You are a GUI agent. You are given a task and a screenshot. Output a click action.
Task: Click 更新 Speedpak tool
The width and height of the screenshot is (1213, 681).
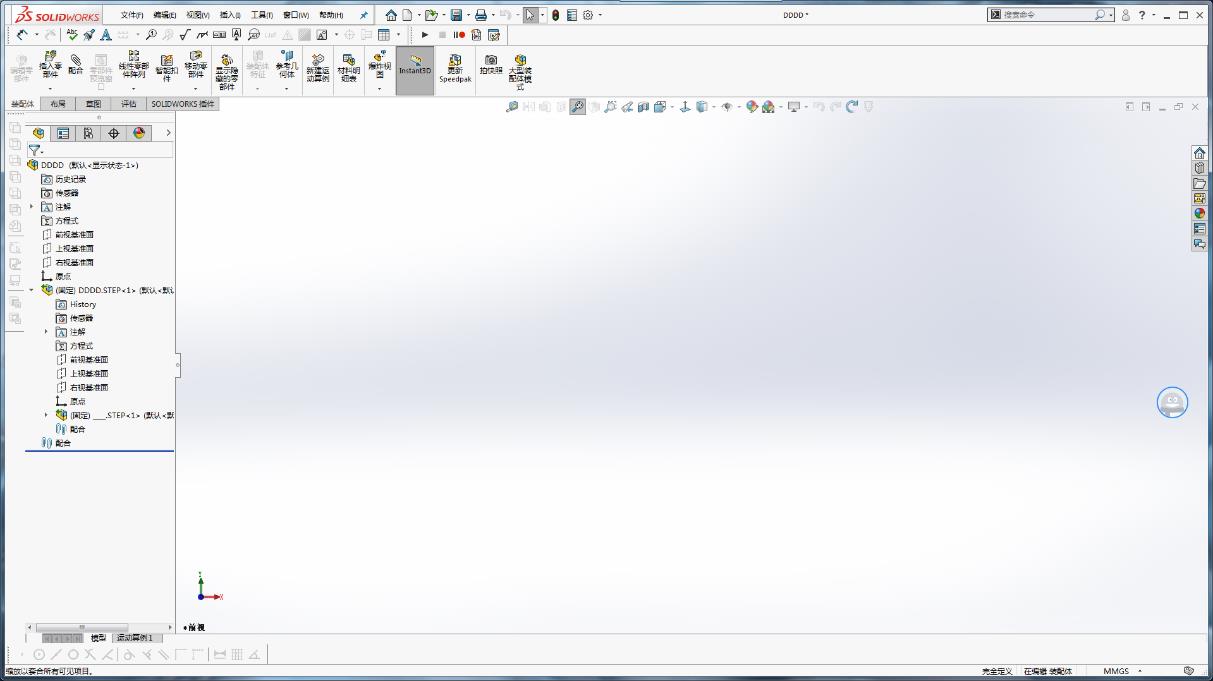pyautogui.click(x=455, y=68)
